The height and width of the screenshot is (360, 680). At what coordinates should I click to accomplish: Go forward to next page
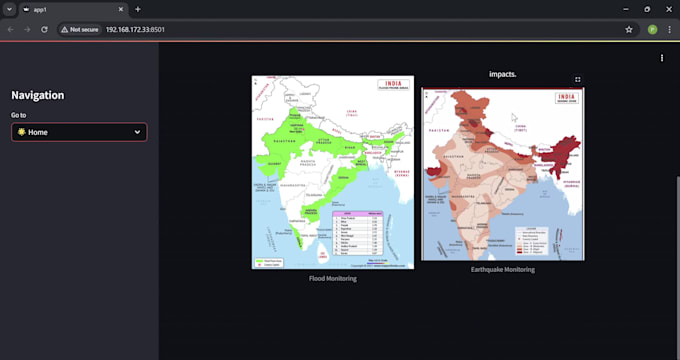pos(27,29)
